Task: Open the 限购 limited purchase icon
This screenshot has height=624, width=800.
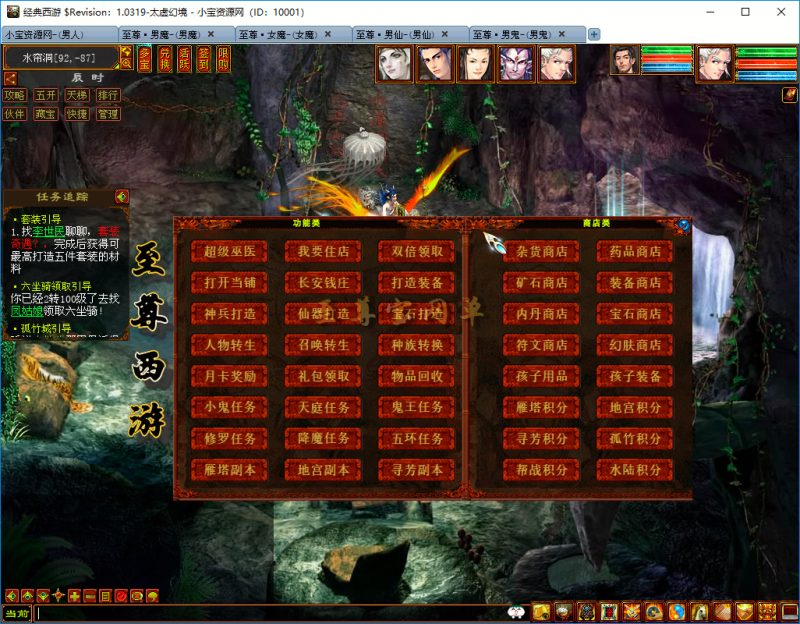Action: coord(223,59)
